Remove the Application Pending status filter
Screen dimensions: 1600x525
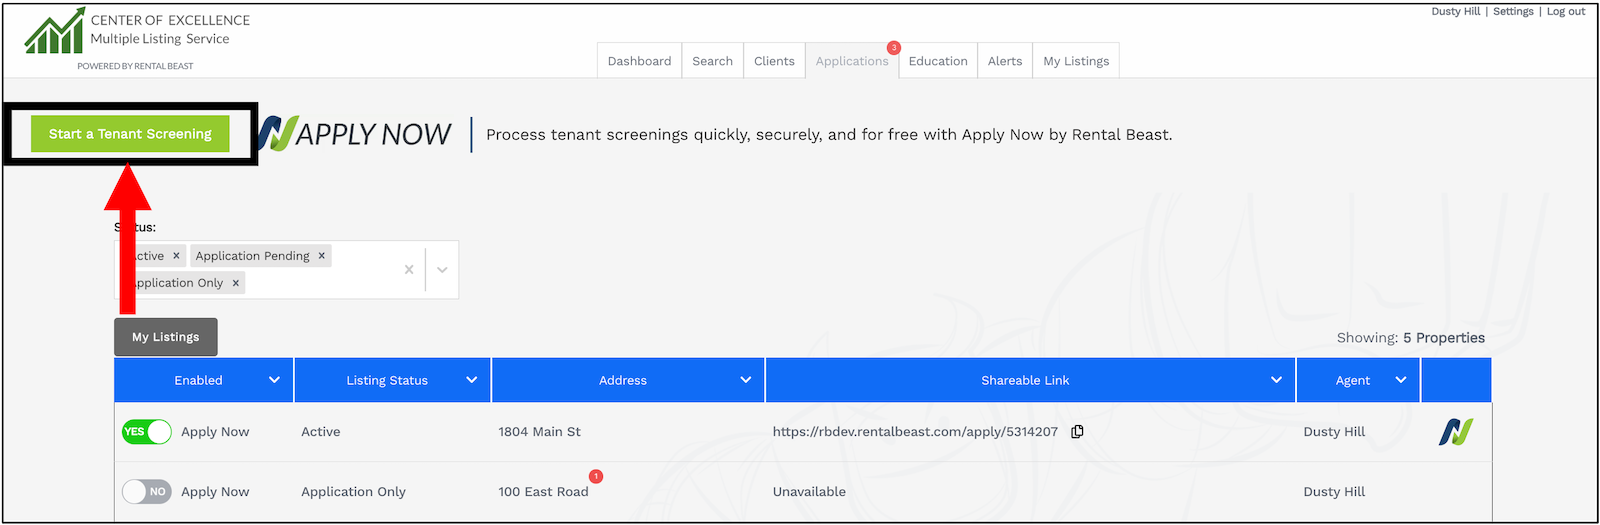pyautogui.click(x=322, y=256)
